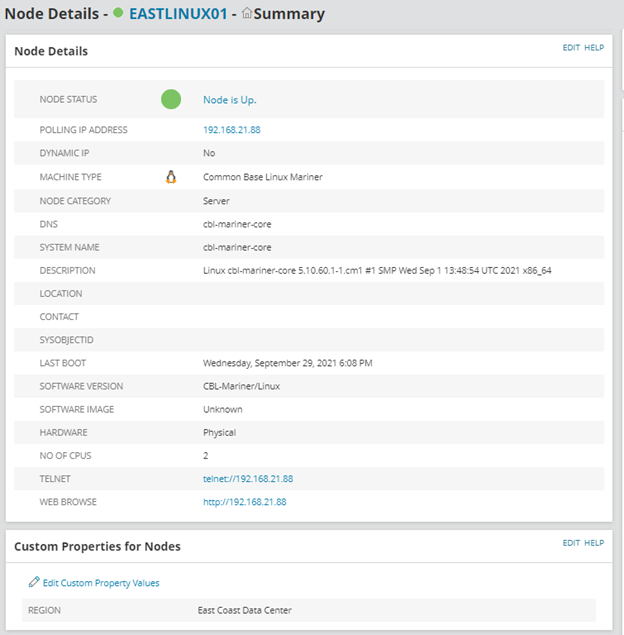The width and height of the screenshot is (624, 635).
Task: Click HELP in the Custom Properties panel
Action: (x=594, y=543)
